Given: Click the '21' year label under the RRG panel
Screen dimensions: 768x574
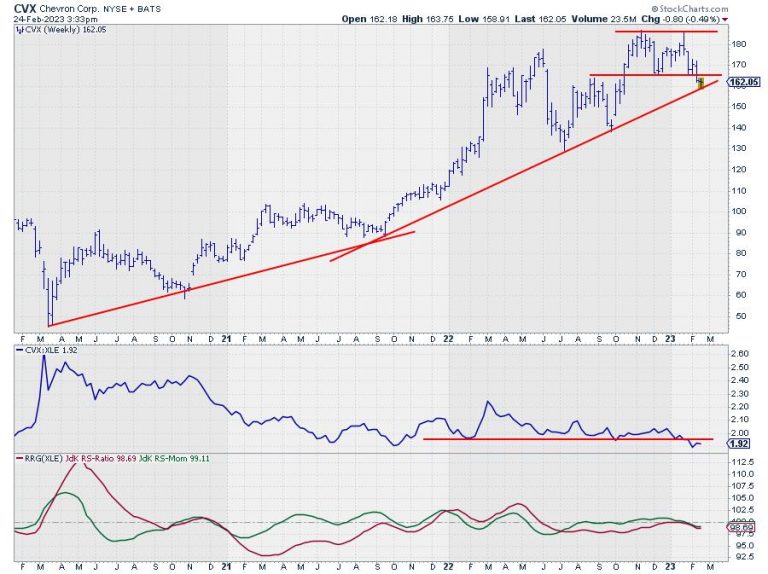Looking at the screenshot, I should [226, 567].
